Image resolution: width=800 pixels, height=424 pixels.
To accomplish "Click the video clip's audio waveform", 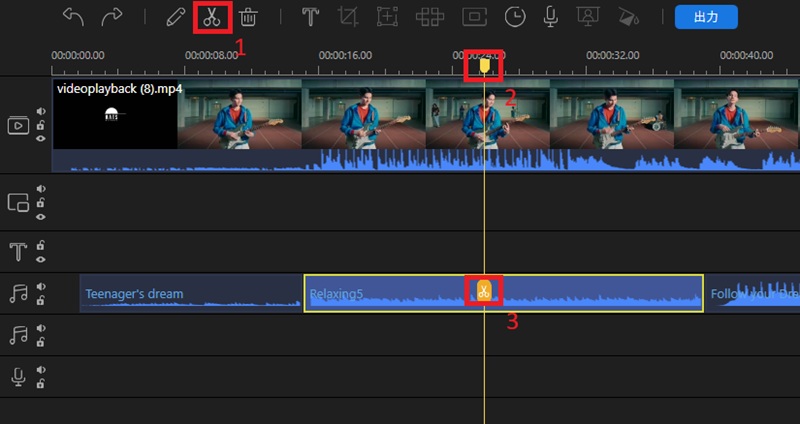I will click(426, 160).
